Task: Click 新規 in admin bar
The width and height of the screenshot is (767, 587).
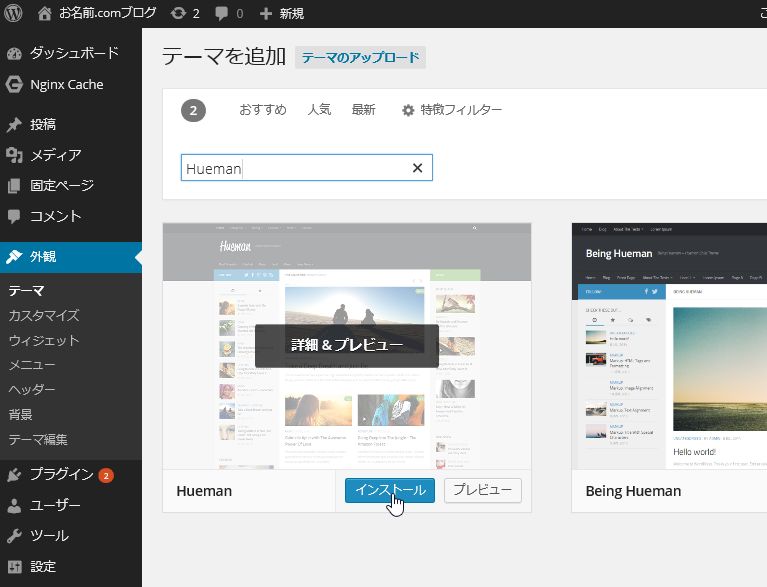Action: click(x=292, y=13)
